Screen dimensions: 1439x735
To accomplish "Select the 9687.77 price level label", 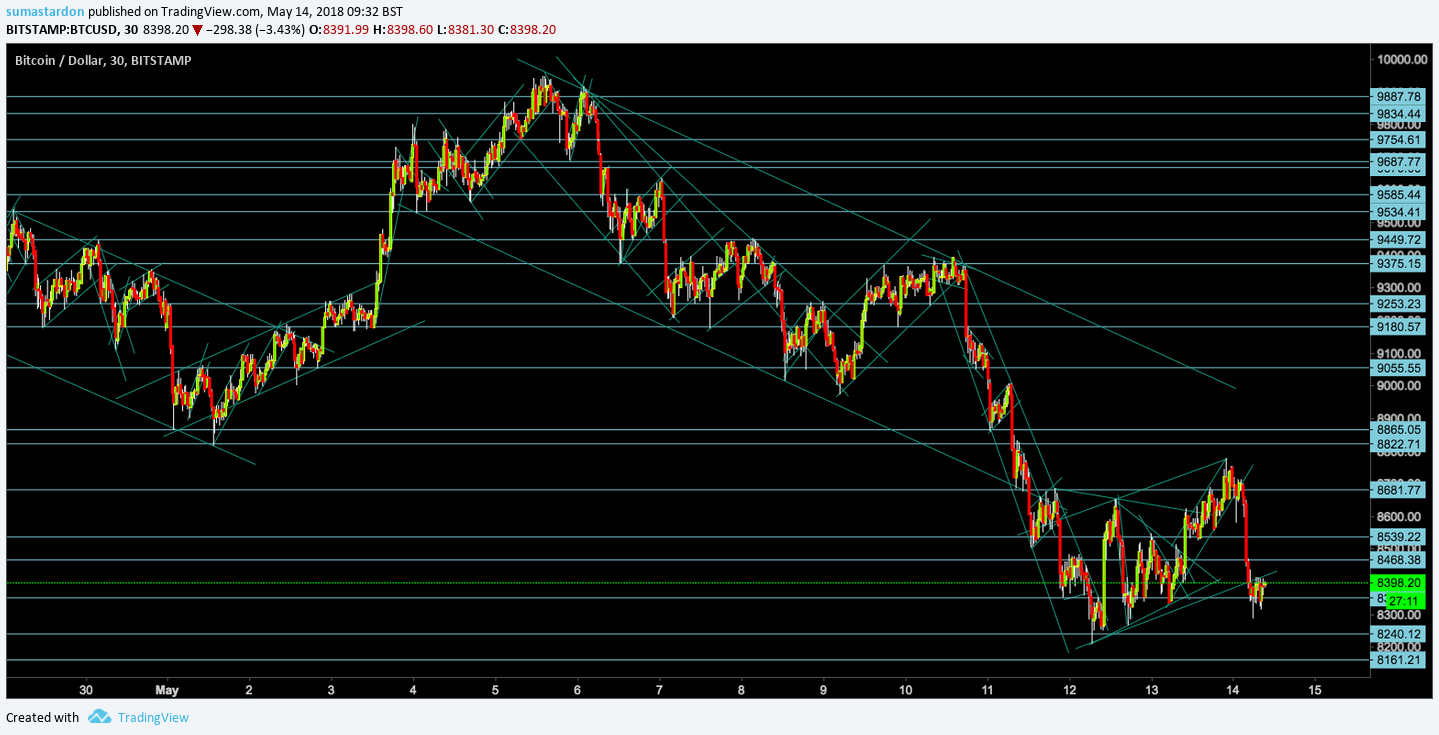I will [1398, 161].
